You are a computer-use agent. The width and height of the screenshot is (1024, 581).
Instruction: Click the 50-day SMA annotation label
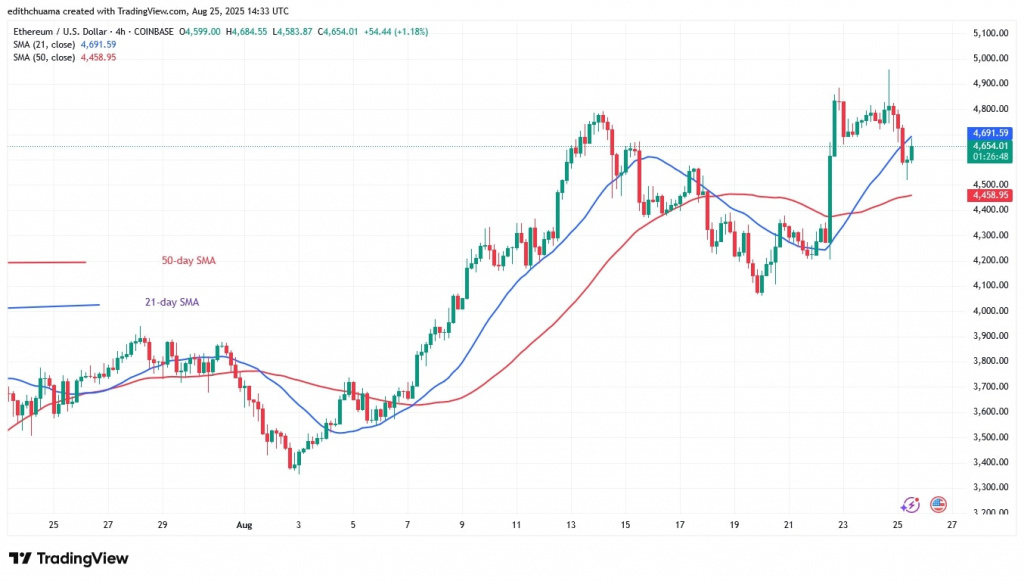point(188,261)
